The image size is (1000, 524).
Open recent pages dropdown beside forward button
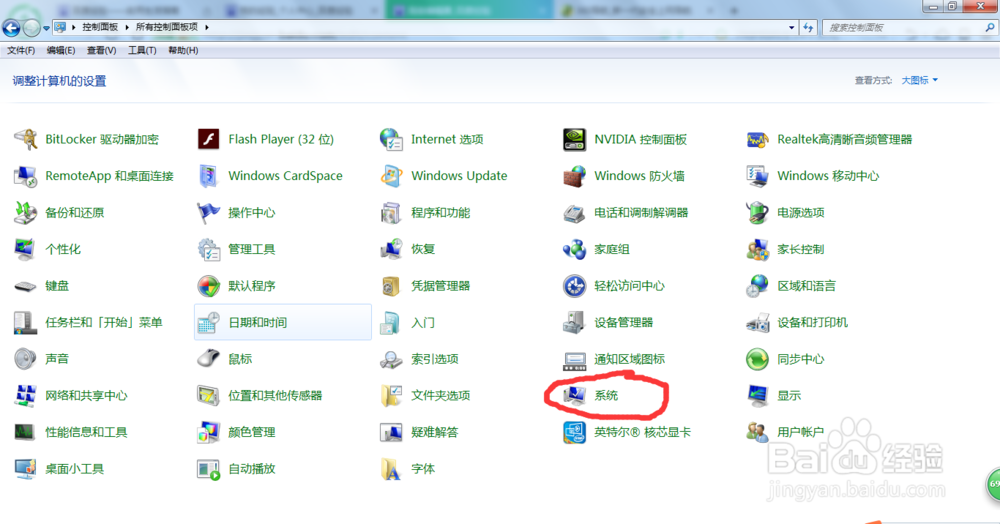(46, 28)
